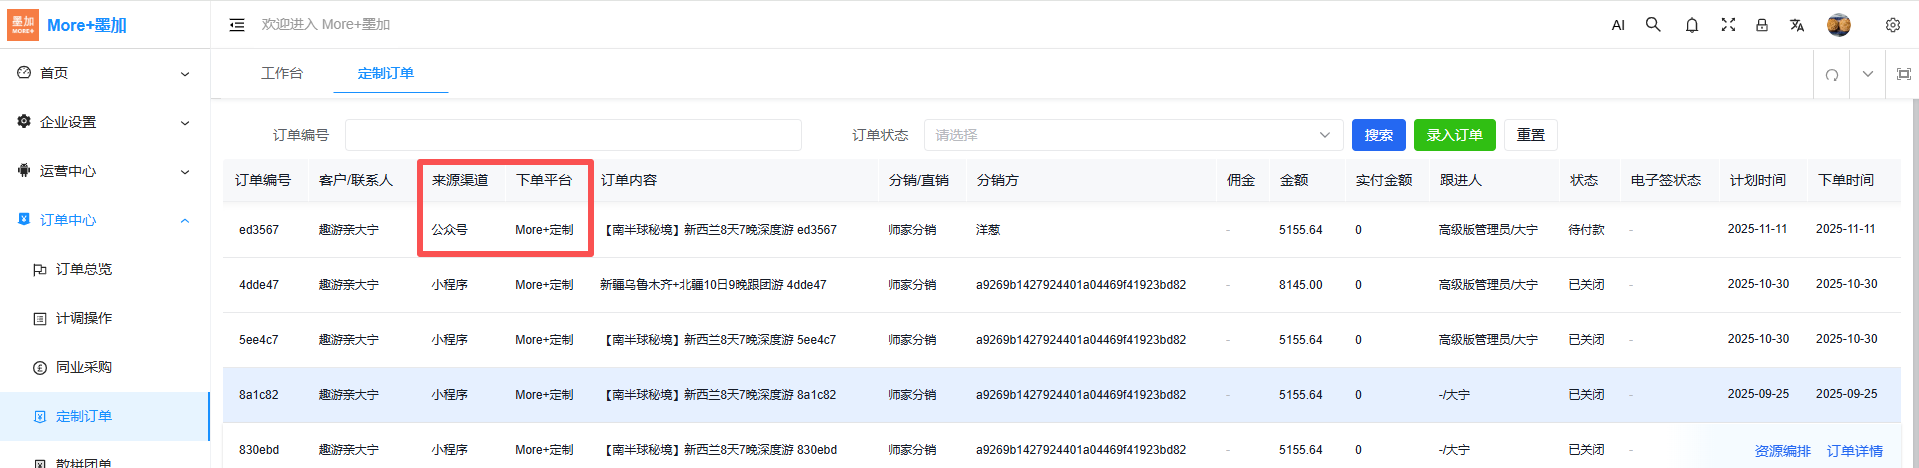The image size is (1919, 468).
Task: Switch to the 工作台 tab
Action: tap(282, 73)
